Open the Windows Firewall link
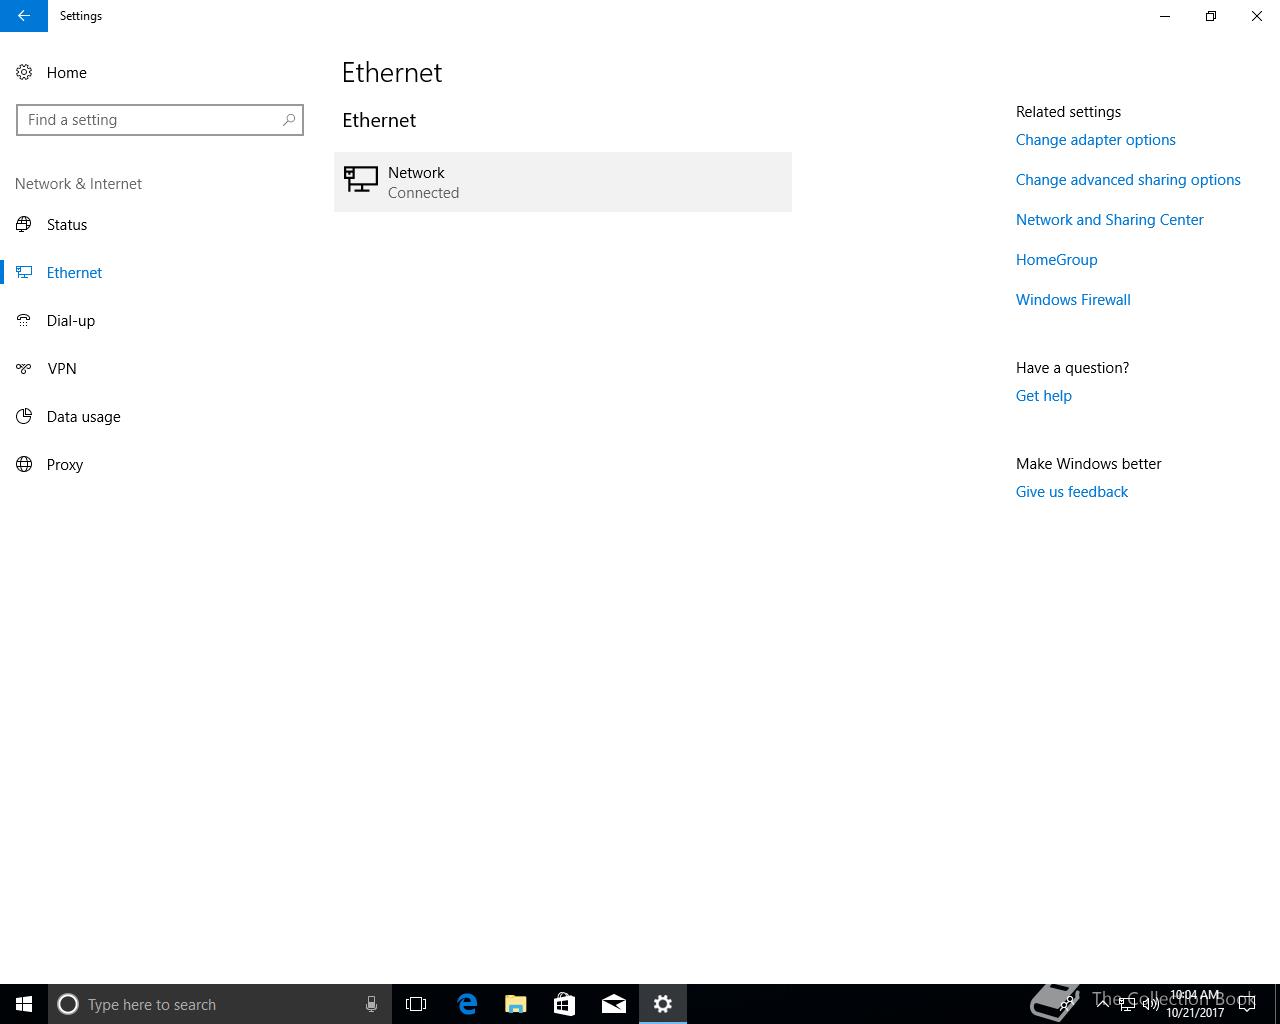This screenshot has height=1024, width=1280. [x=1073, y=300]
